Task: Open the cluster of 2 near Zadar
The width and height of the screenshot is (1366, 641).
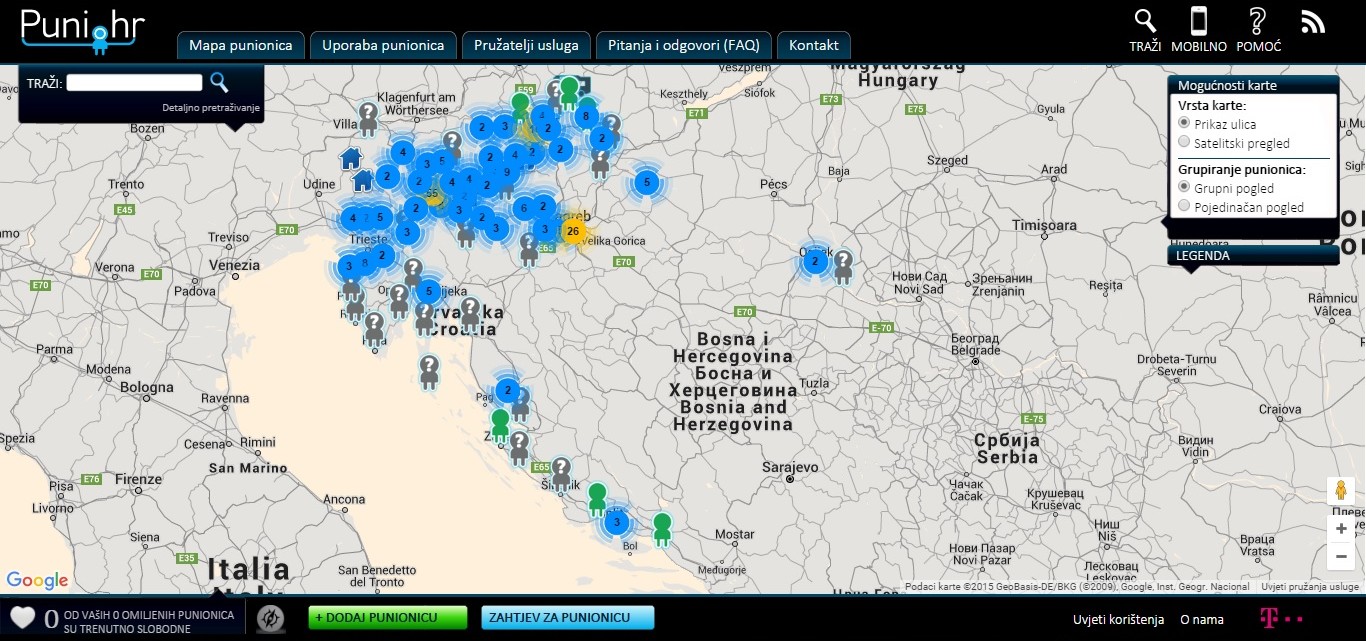Action: 508,390
